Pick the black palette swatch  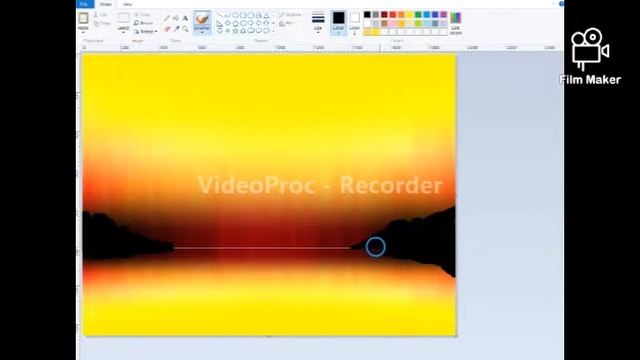click(x=367, y=15)
